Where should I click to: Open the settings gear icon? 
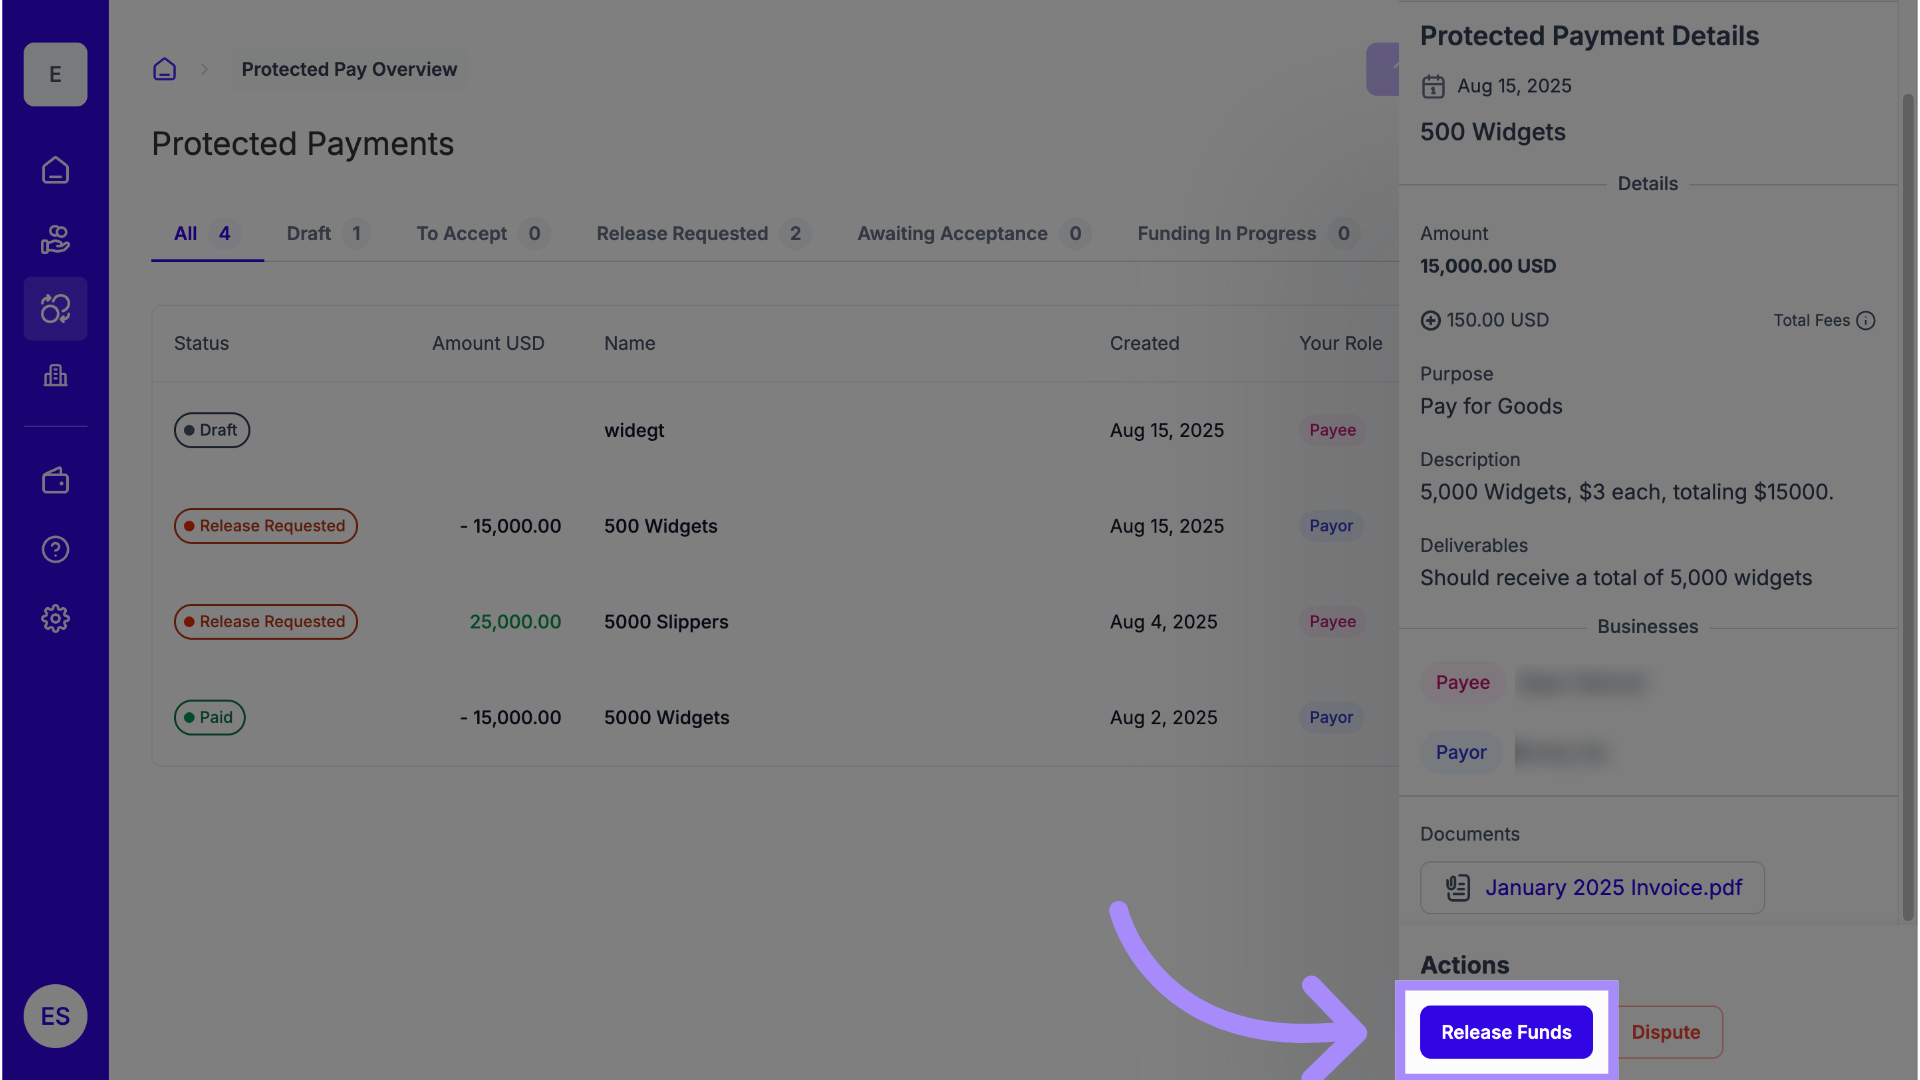coord(55,619)
